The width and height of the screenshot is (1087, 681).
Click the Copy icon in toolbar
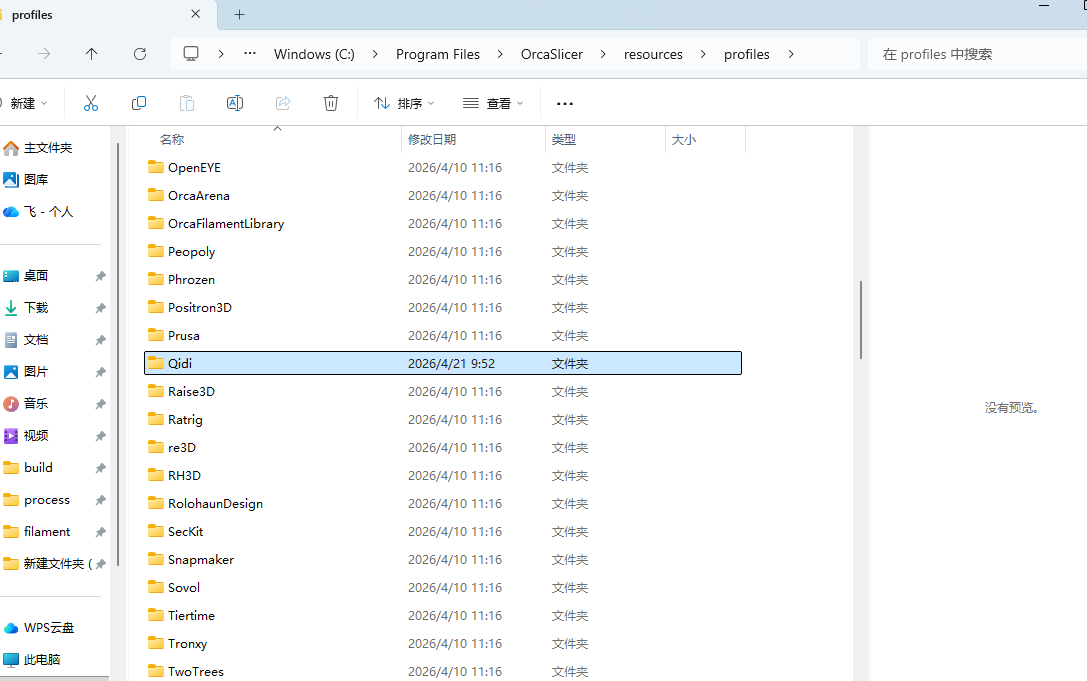pyautogui.click(x=139, y=103)
